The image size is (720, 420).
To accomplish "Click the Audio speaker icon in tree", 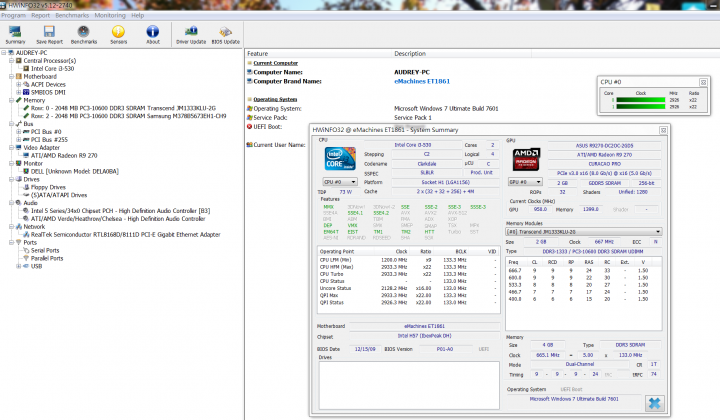I will click(19, 203).
